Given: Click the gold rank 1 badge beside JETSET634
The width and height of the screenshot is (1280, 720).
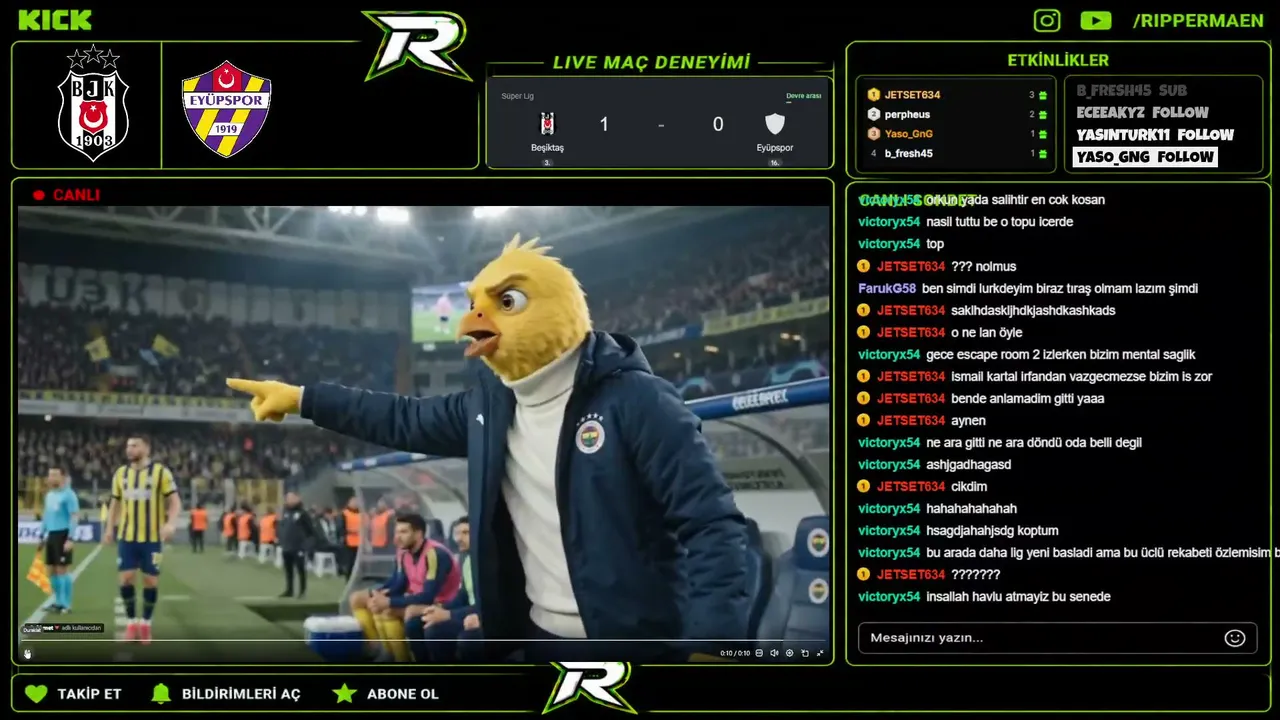Looking at the screenshot, I should click(x=873, y=94).
